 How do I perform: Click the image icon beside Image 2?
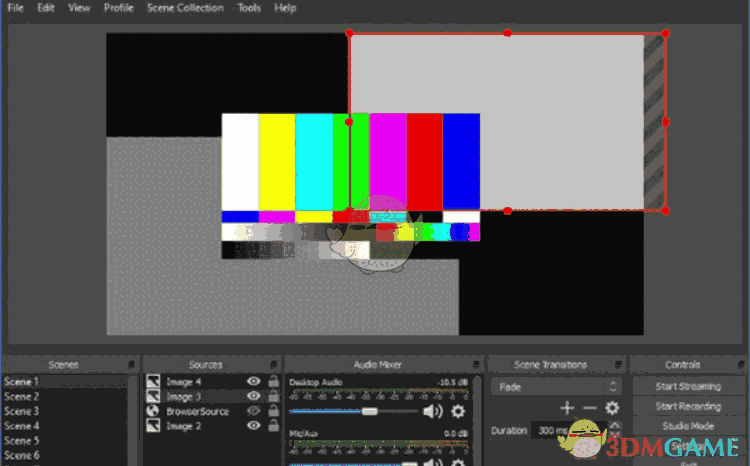[x=153, y=425]
